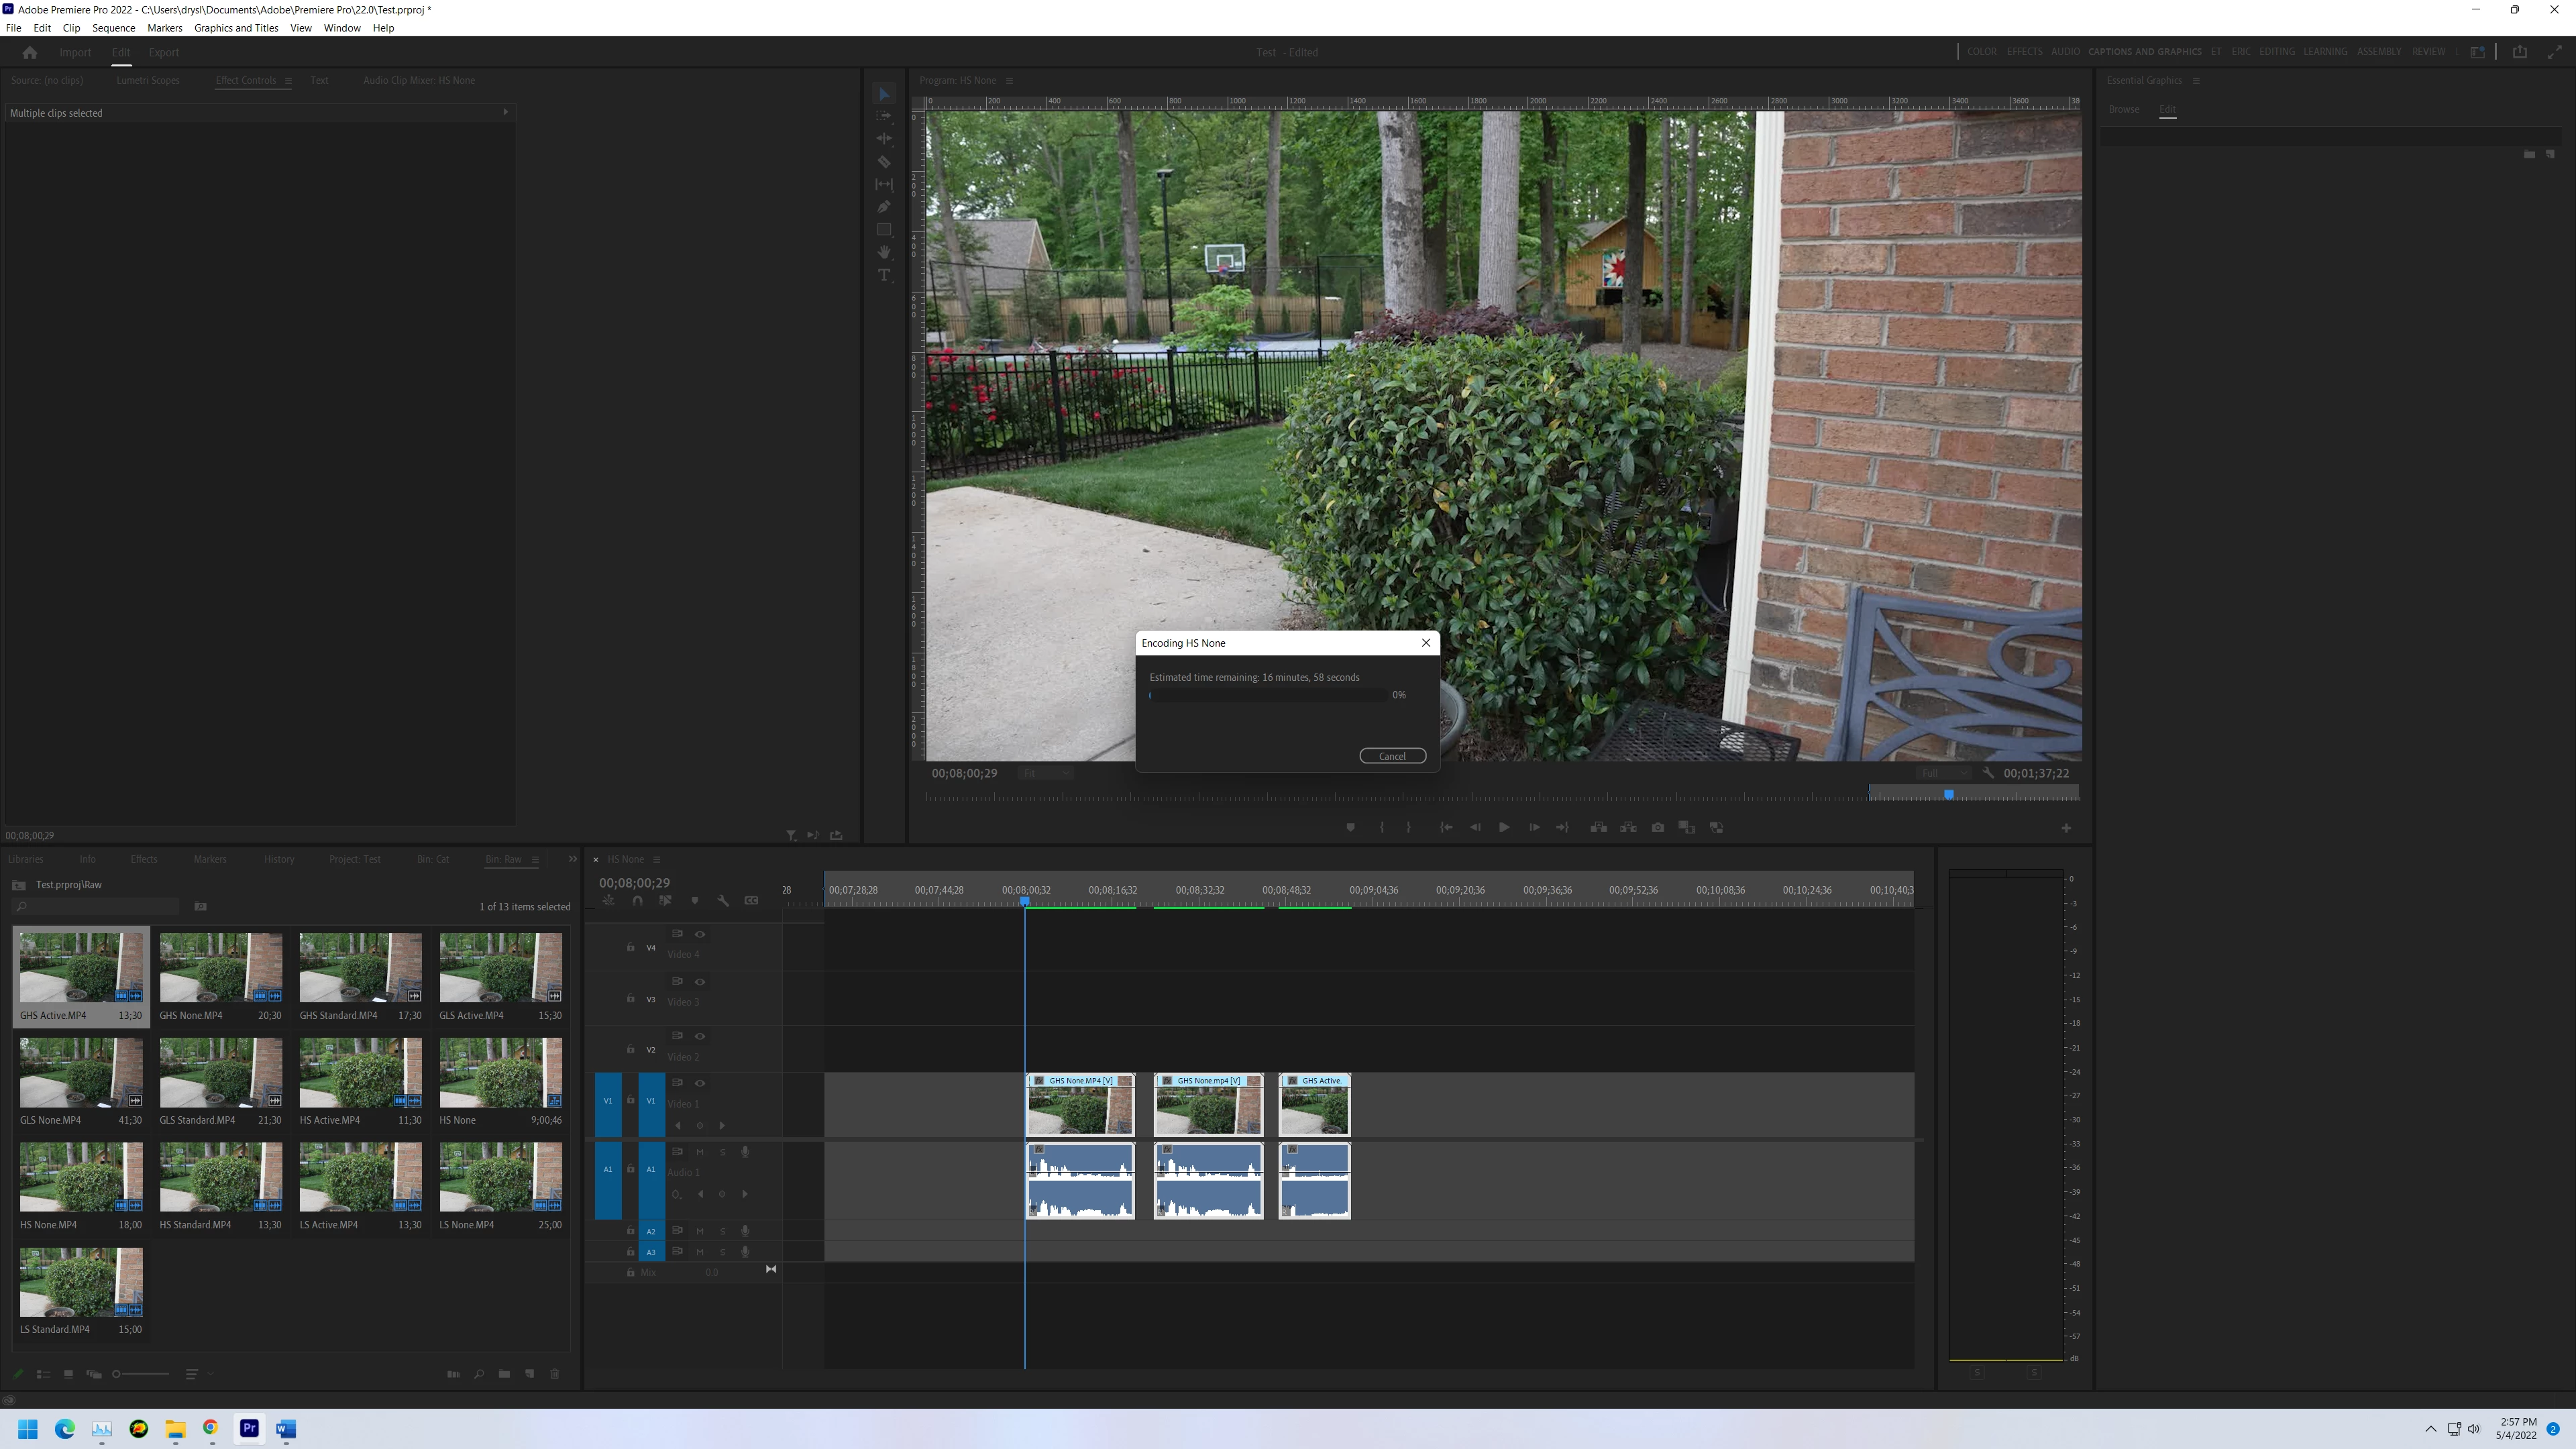The height and width of the screenshot is (1449, 2576).
Task: Select the Hand tool
Action: [884, 252]
